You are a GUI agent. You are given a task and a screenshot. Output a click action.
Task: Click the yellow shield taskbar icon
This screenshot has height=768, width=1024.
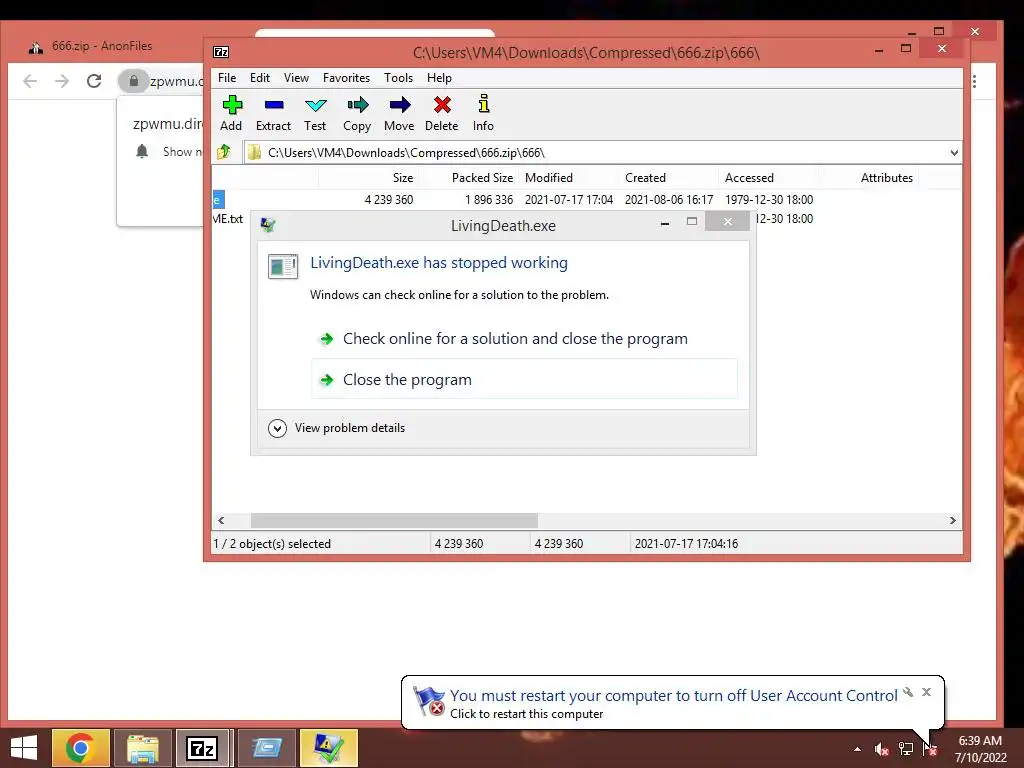coord(328,748)
